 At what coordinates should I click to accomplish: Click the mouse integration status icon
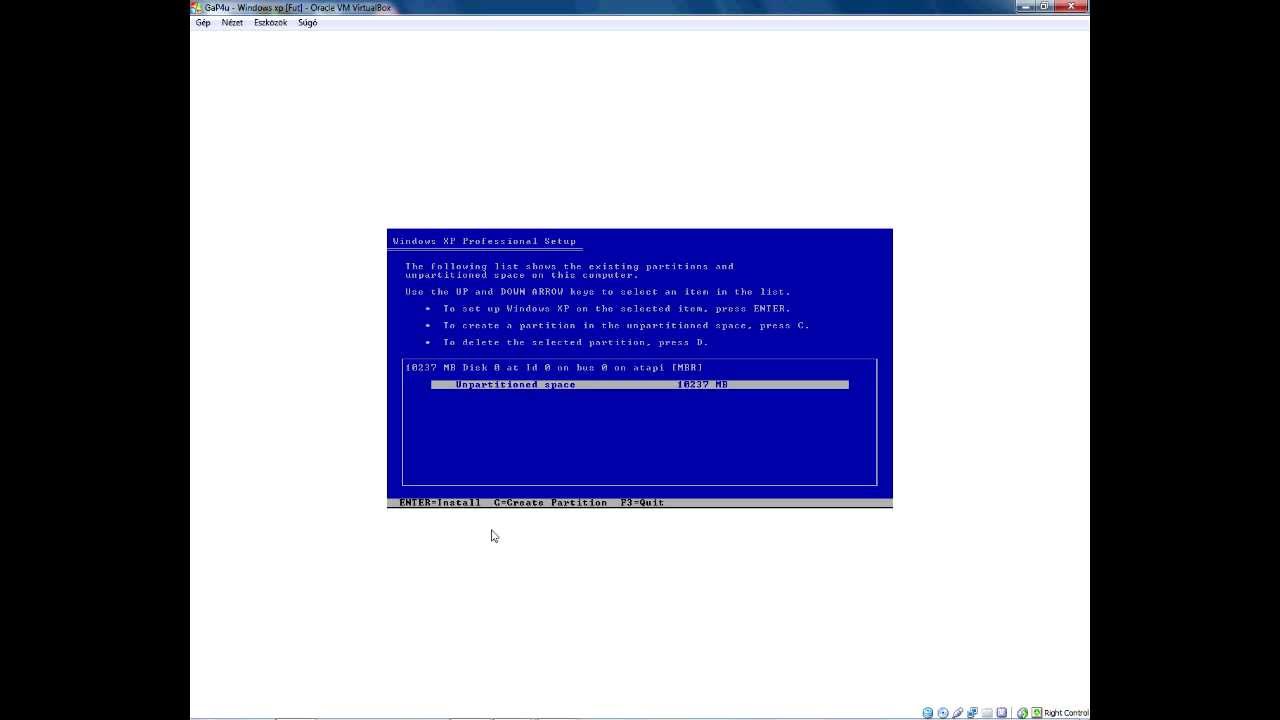coord(1022,713)
